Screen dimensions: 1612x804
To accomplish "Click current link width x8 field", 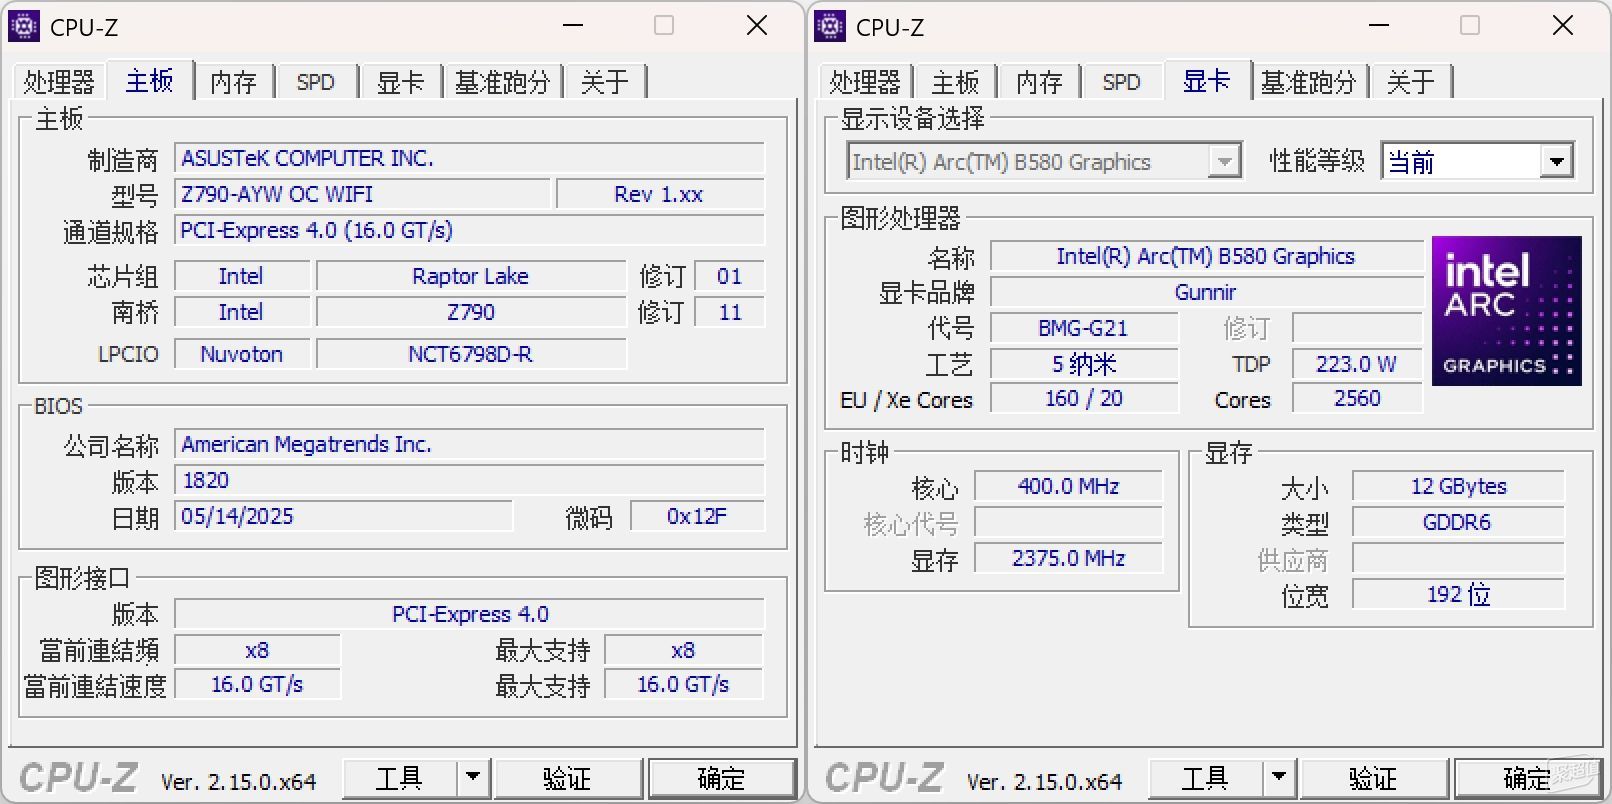I will 257,650.
